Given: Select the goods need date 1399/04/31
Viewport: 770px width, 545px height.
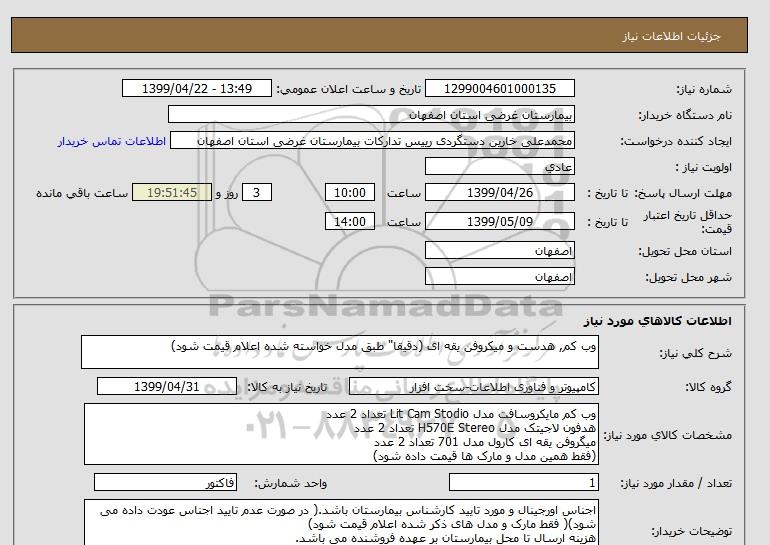Looking at the screenshot, I should [167, 386].
